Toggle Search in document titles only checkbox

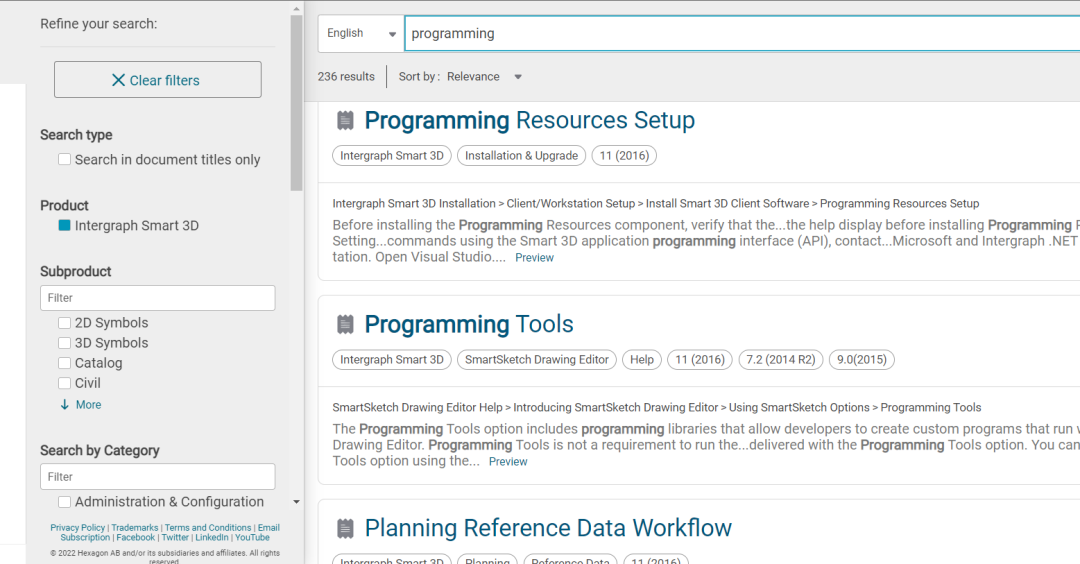tap(64, 159)
